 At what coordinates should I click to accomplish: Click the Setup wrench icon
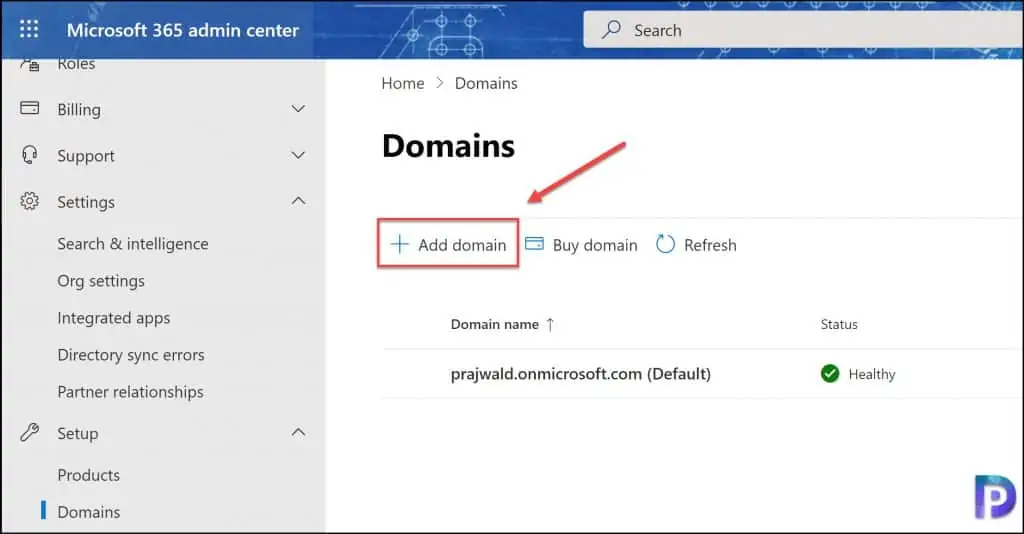point(29,433)
